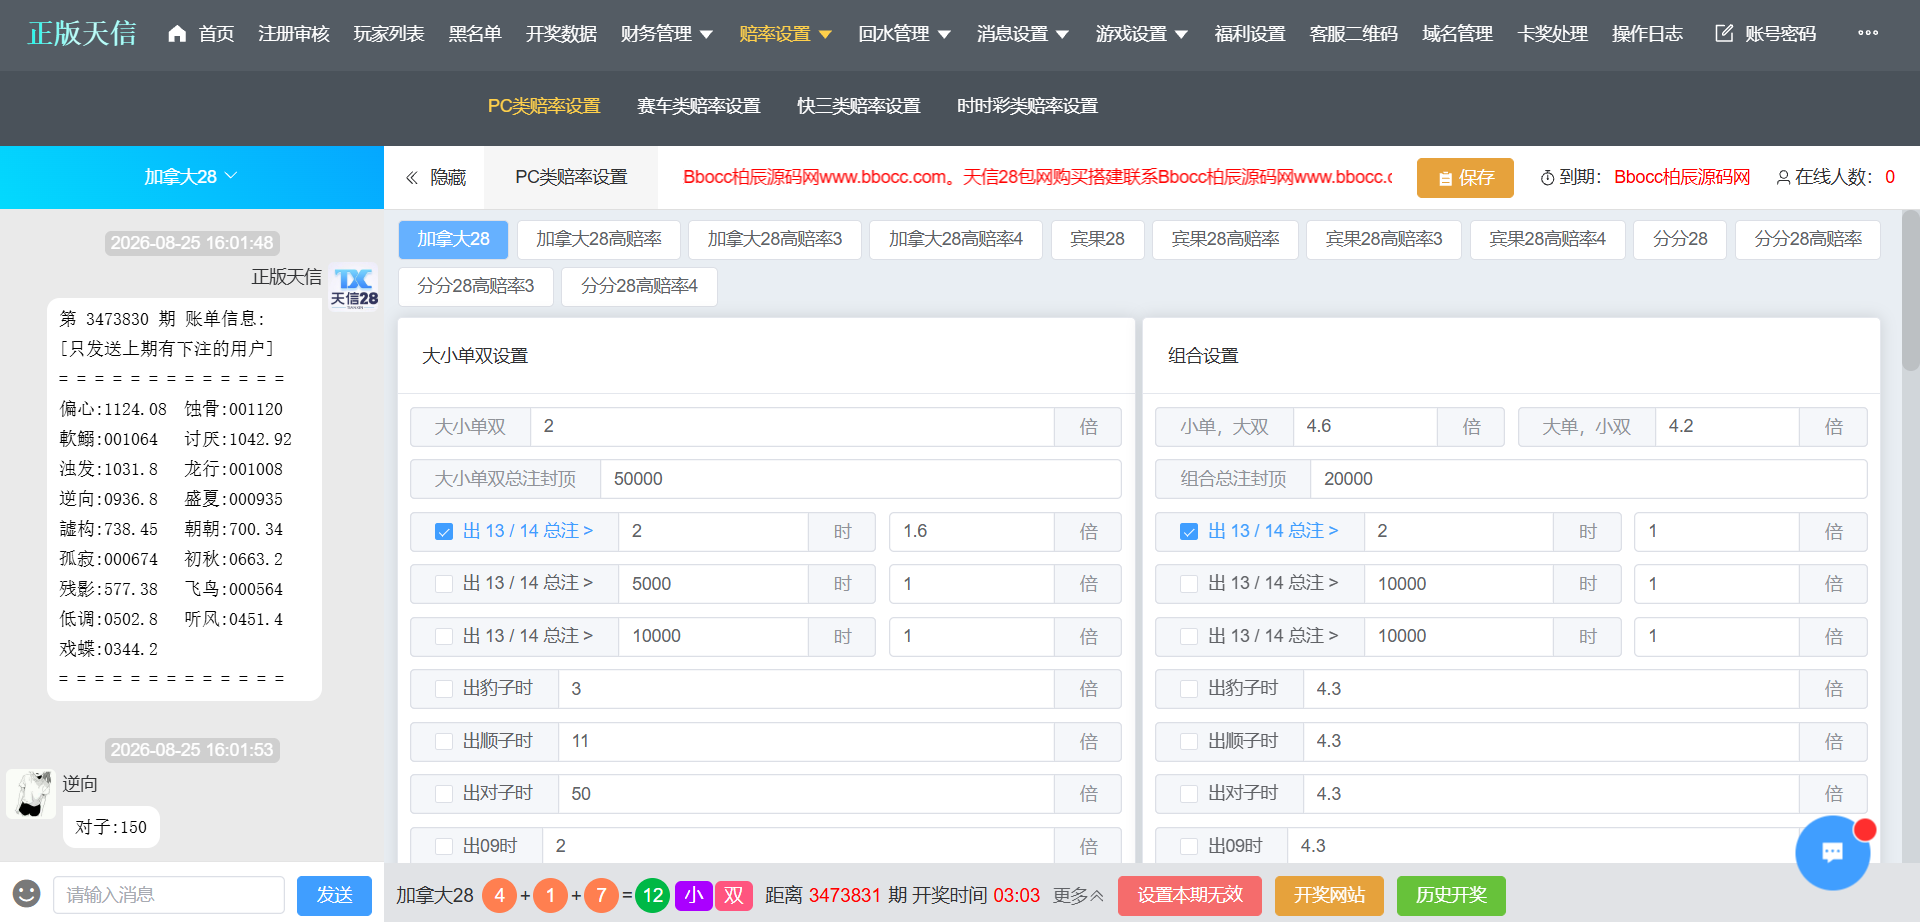Click the 隐藏 hide panel label
Image resolution: width=1920 pixels, height=922 pixels.
[x=448, y=178]
